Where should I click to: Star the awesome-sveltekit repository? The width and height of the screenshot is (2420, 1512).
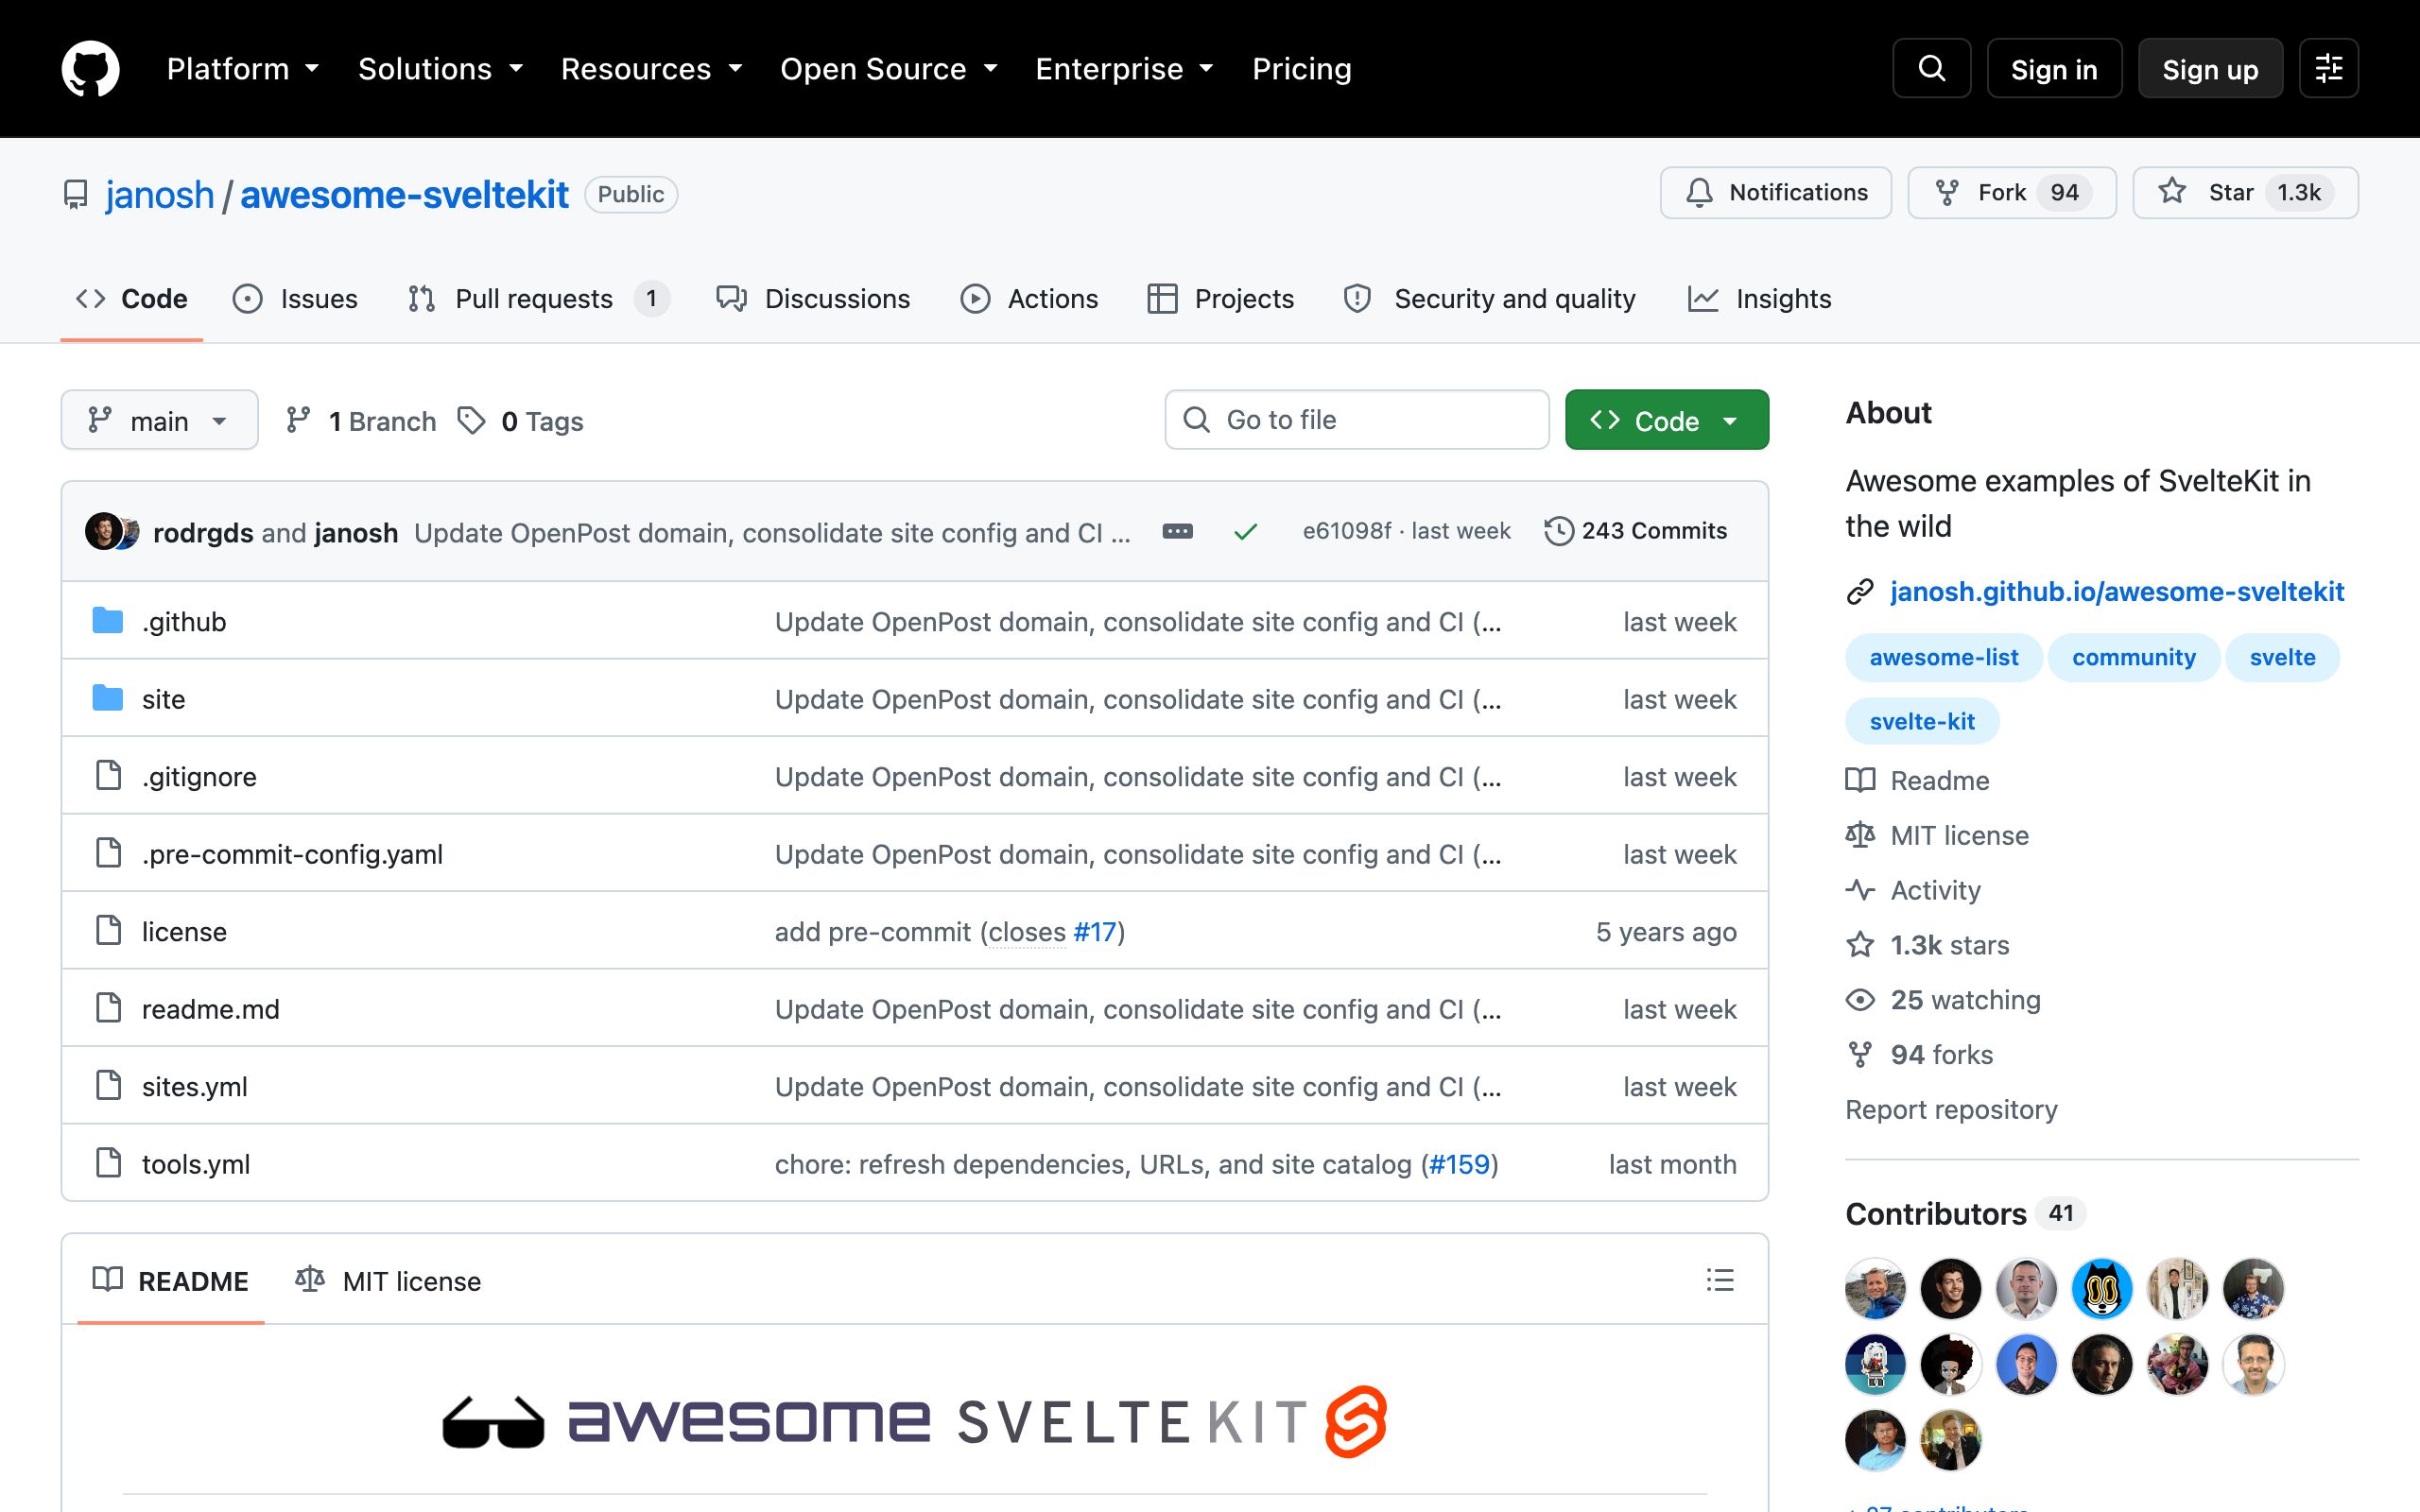pos(2245,192)
